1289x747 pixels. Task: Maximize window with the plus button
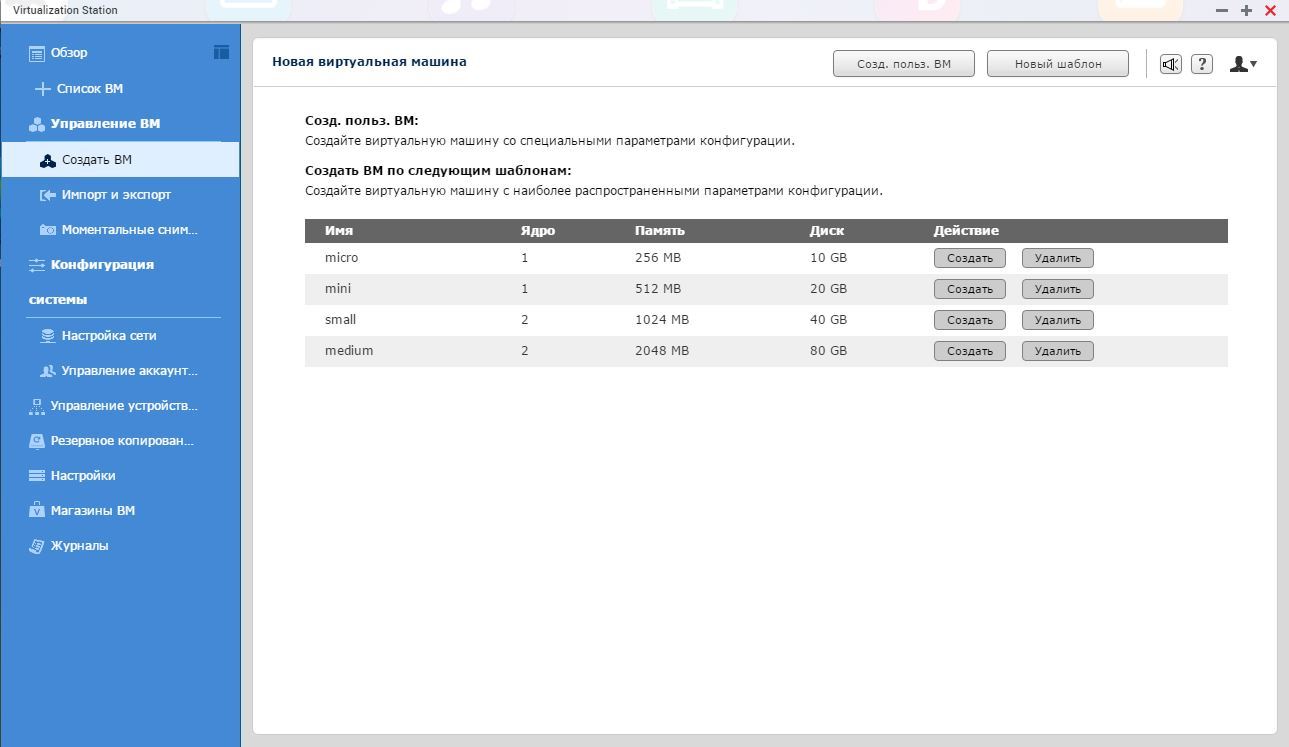pyautogui.click(x=1246, y=10)
